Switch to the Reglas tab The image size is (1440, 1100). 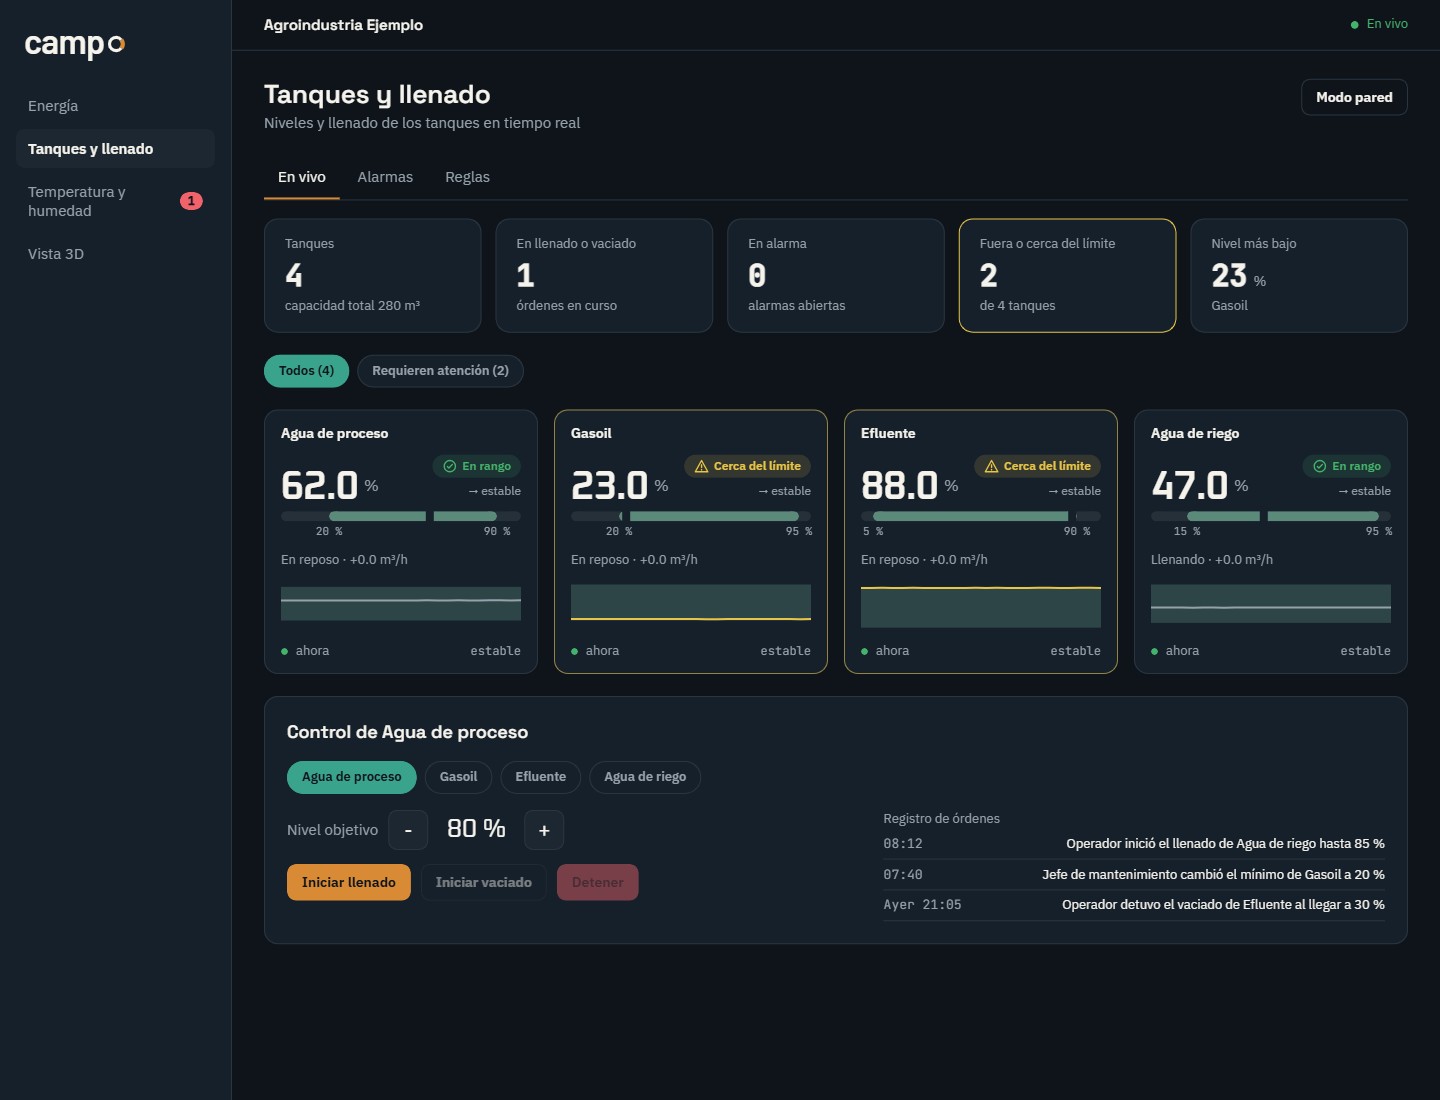click(467, 177)
